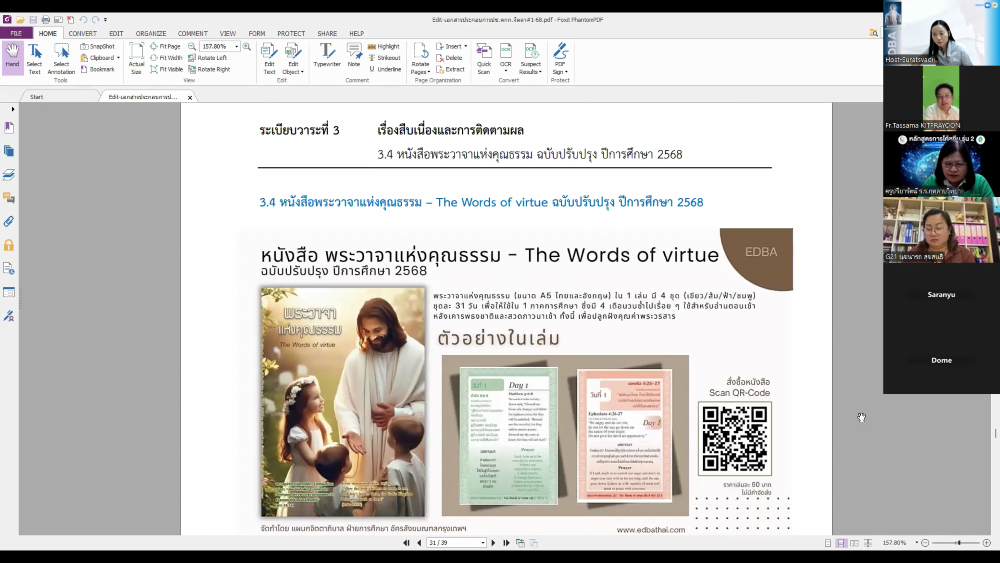This screenshot has height=563, width=1000.
Task: Select the Hand tool
Action: pos(12,57)
